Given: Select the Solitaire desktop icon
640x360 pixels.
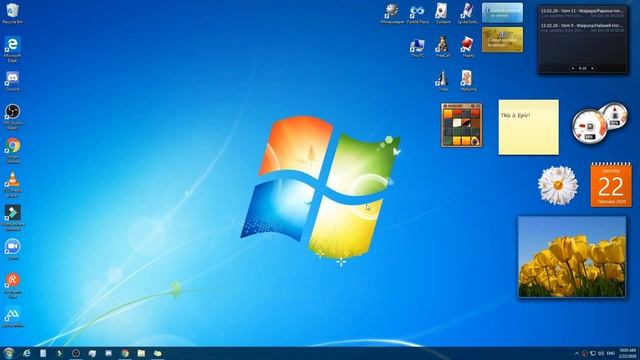Looking at the screenshot, I should [x=442, y=13].
